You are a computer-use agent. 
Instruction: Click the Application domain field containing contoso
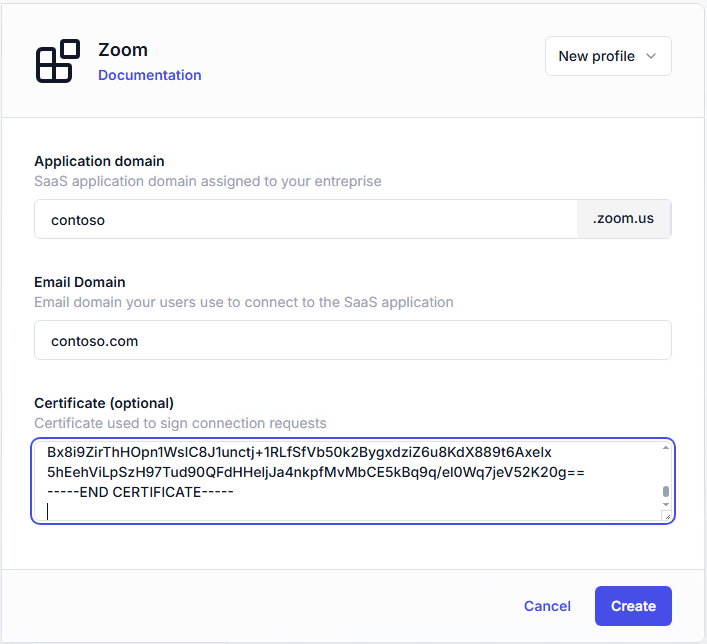[306, 219]
